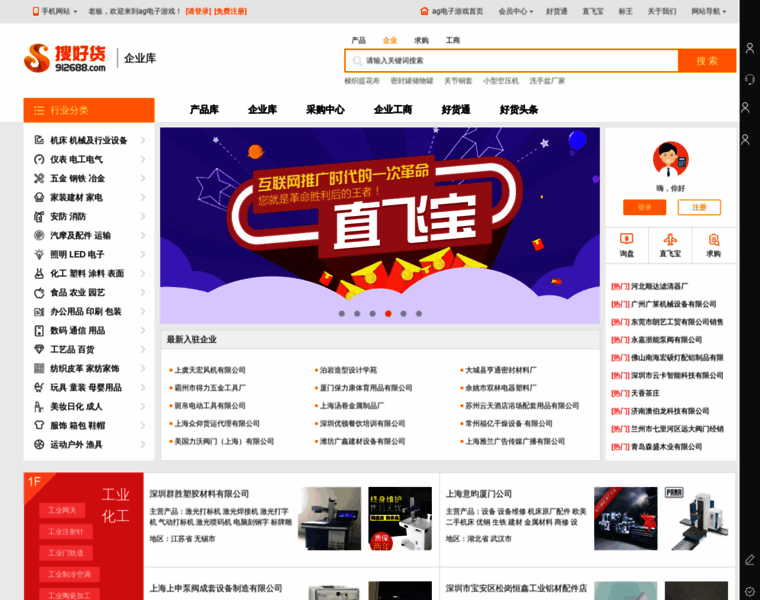
Task: Click the icon beside 安防 消防
Action: tap(39, 216)
